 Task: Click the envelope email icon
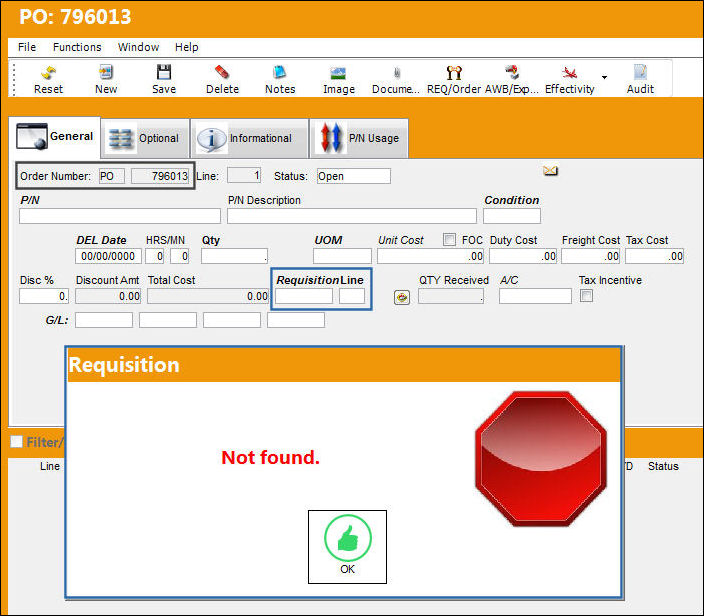(550, 171)
